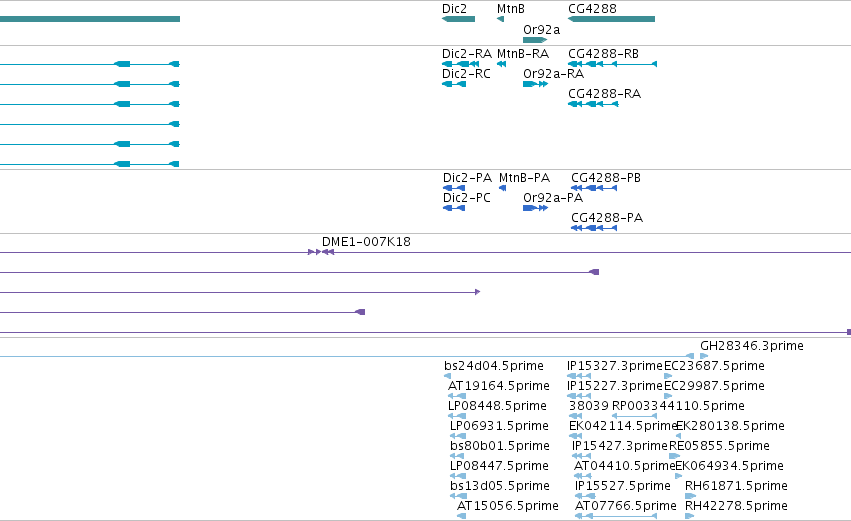Select the LP08447.5prime EST label
The height and width of the screenshot is (521, 851).
tap(499, 466)
